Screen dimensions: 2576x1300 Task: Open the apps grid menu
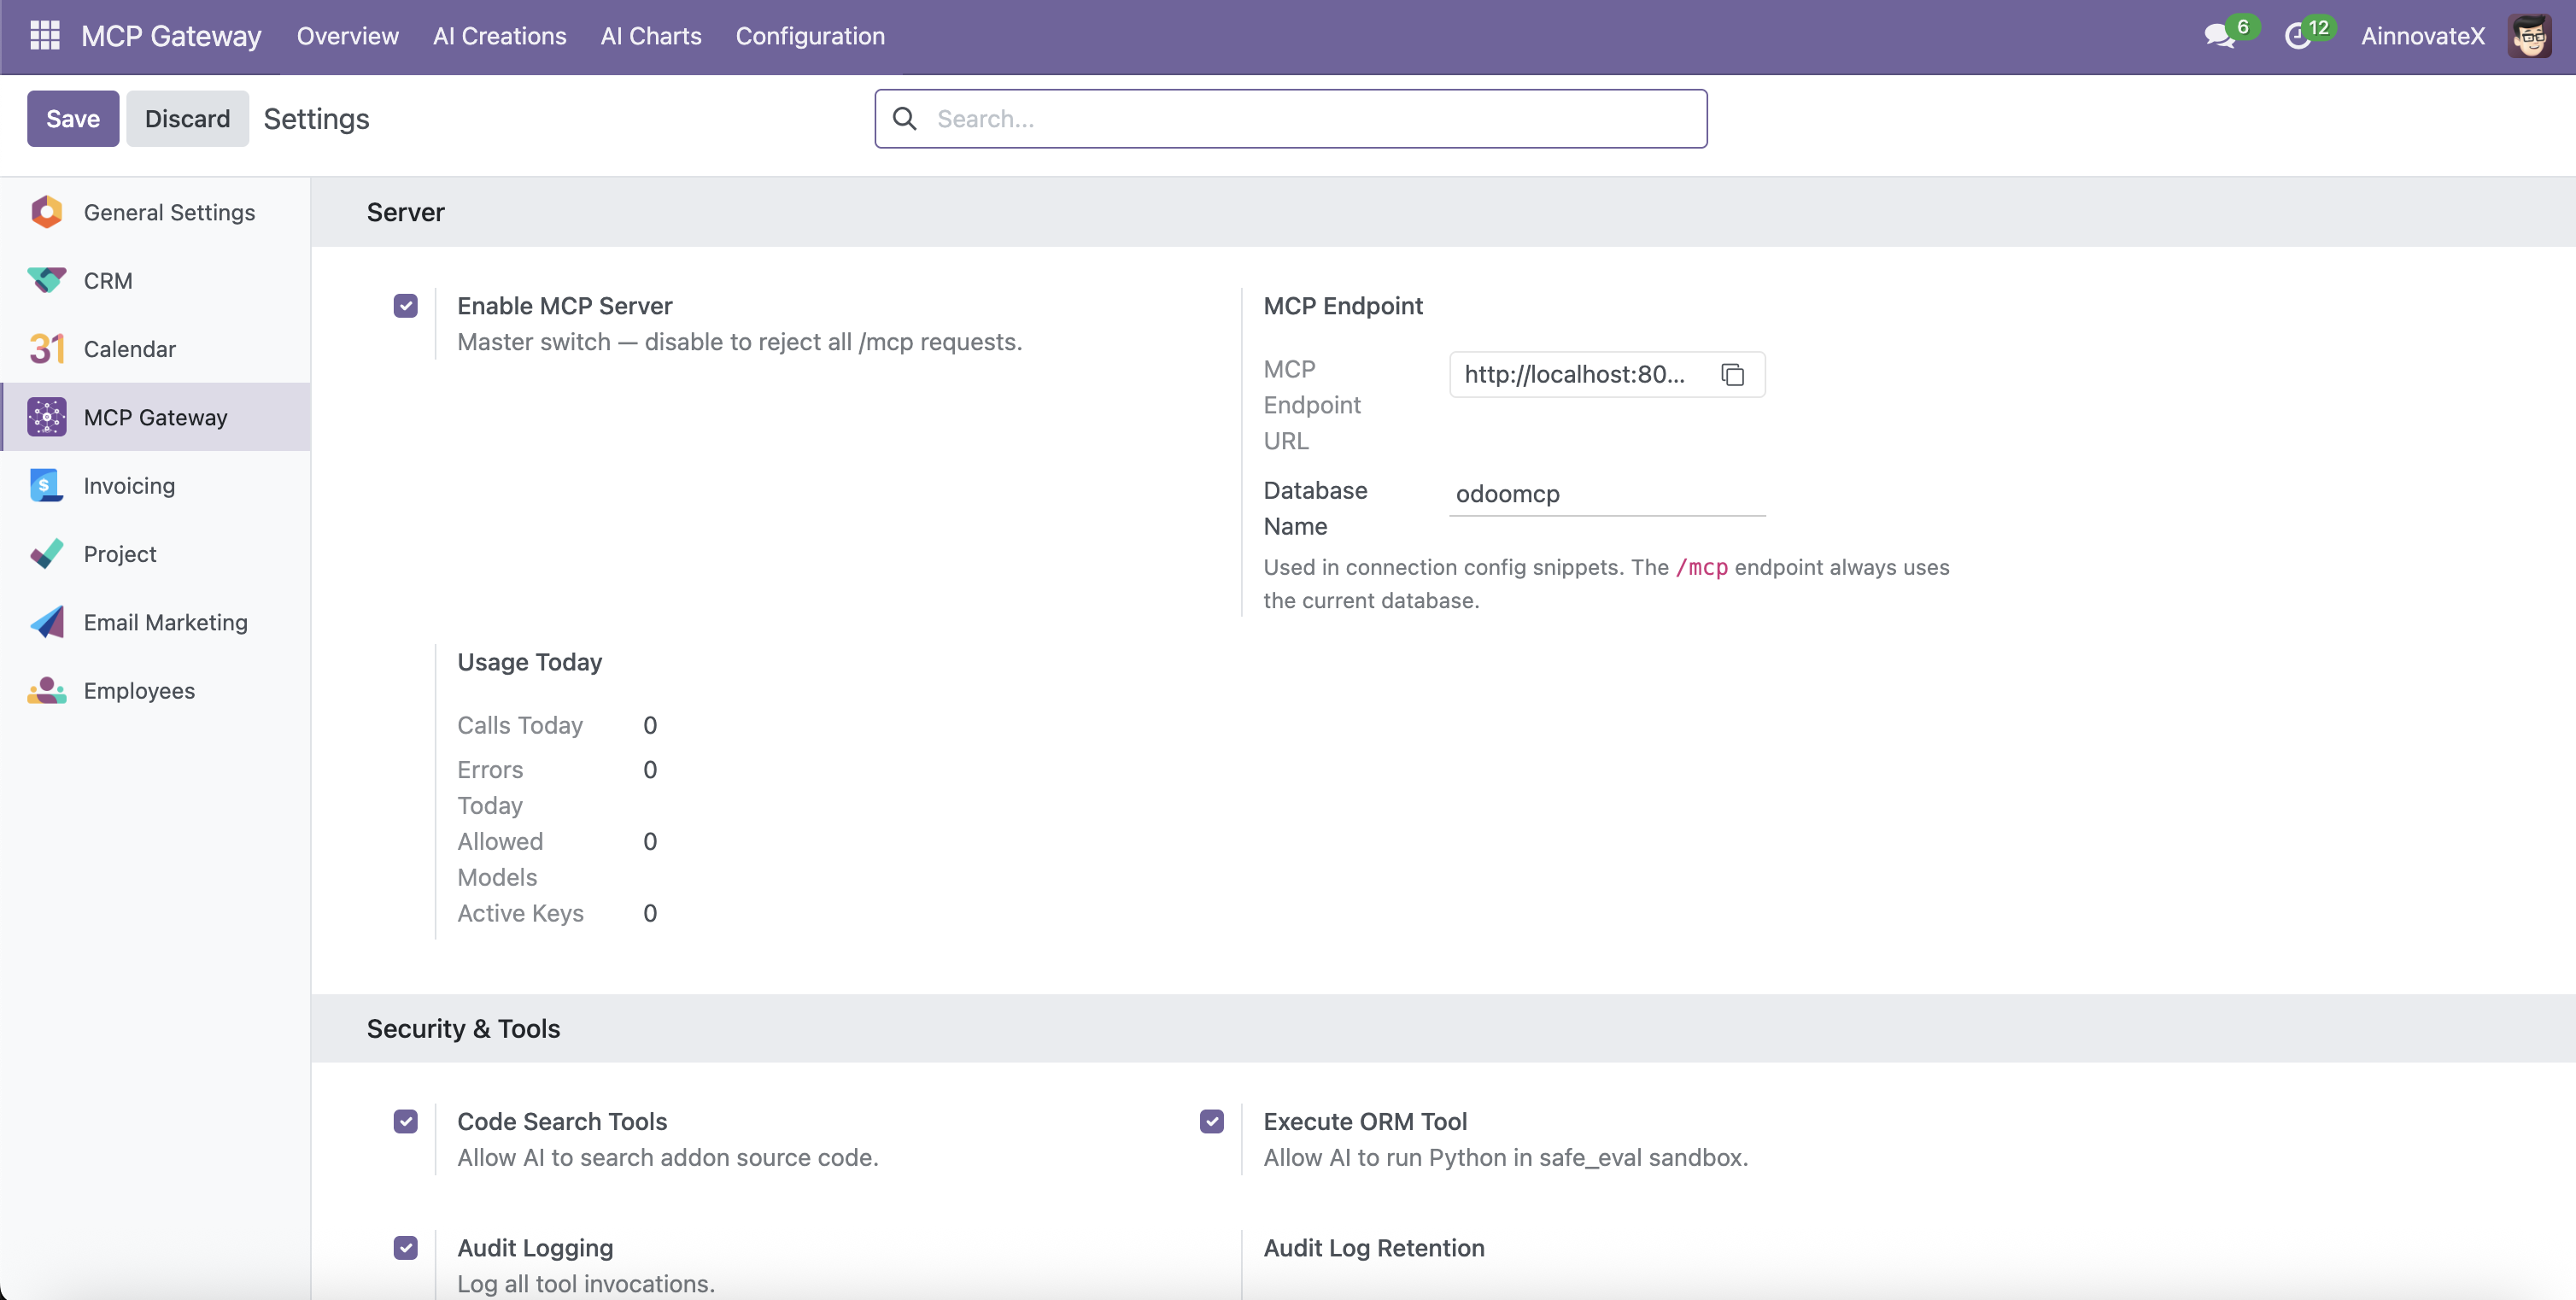pyautogui.click(x=44, y=36)
